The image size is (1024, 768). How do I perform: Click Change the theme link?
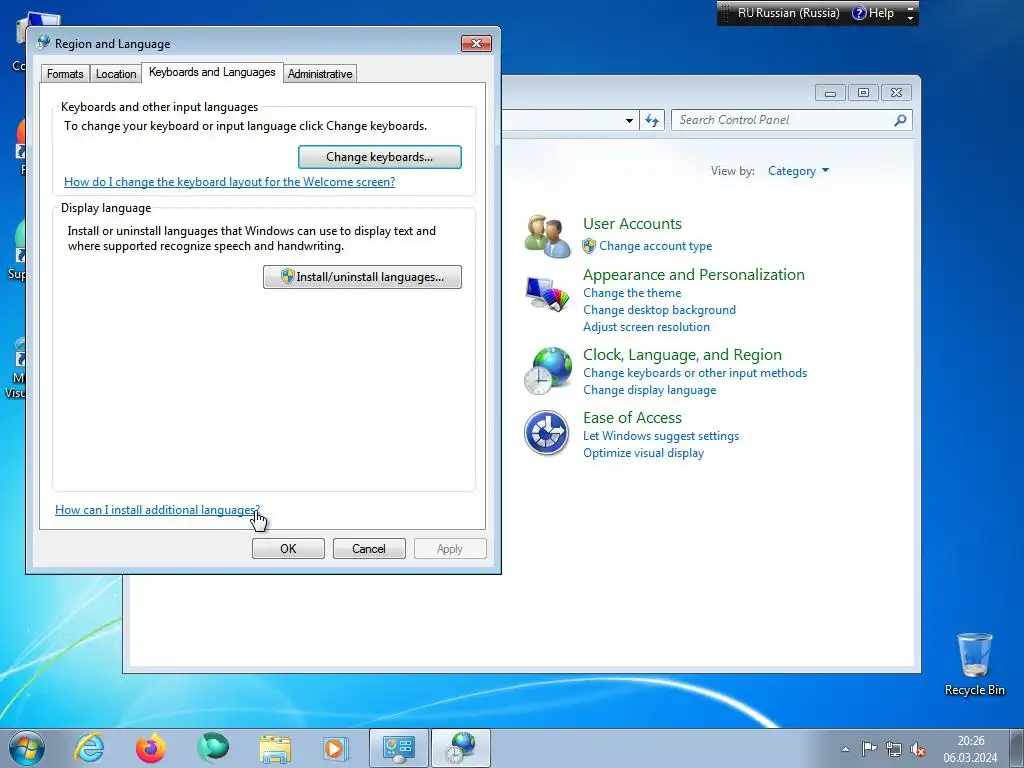pos(632,293)
